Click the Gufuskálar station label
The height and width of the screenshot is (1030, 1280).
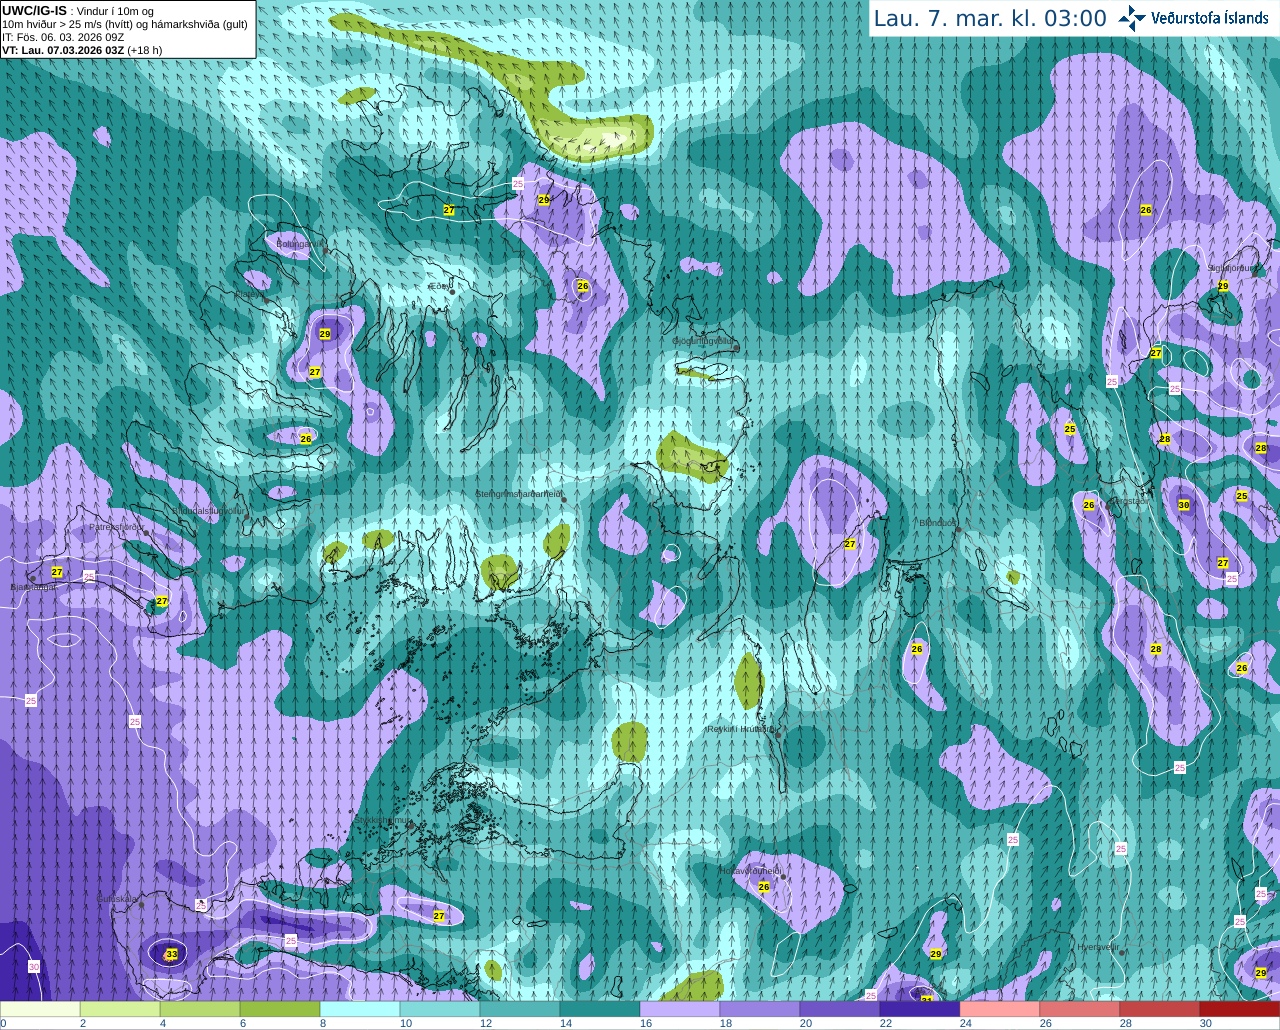click(116, 898)
